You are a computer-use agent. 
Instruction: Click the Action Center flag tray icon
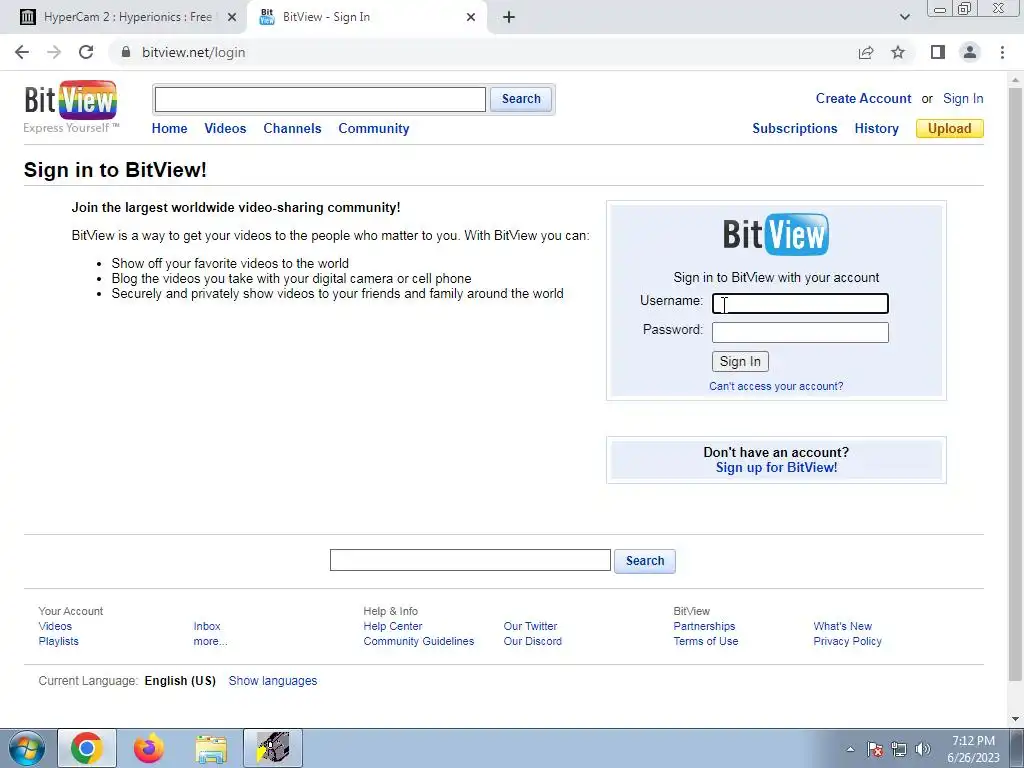(875, 749)
